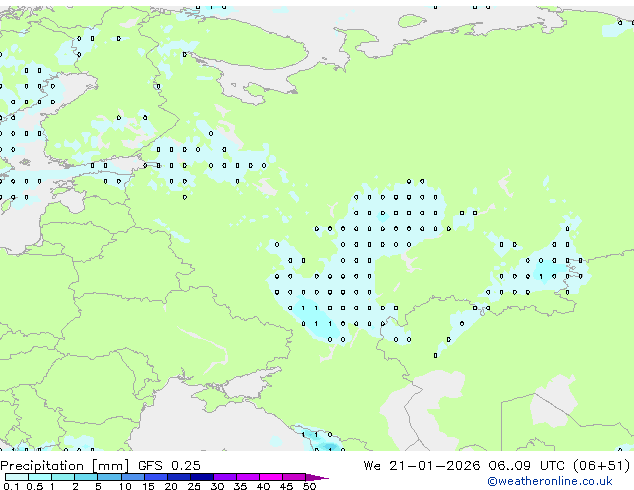Open the weatheronline.co.uk copyright link
The height and width of the screenshot is (490, 634).
[x=550, y=481]
